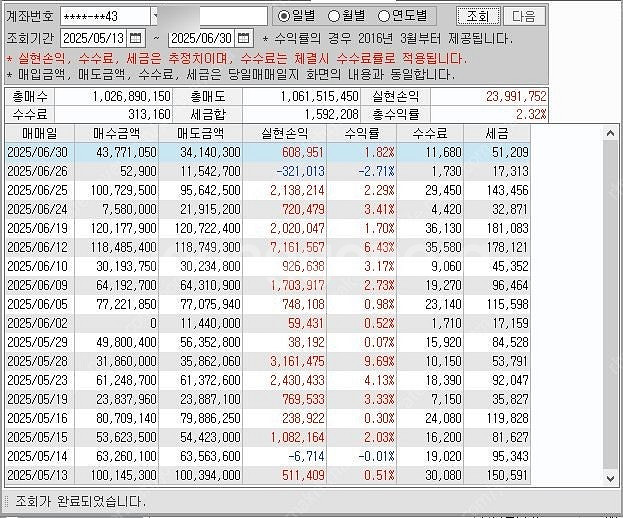This screenshot has height=518, width=623.
Task: Click the 조회 button
Action: pos(478,16)
